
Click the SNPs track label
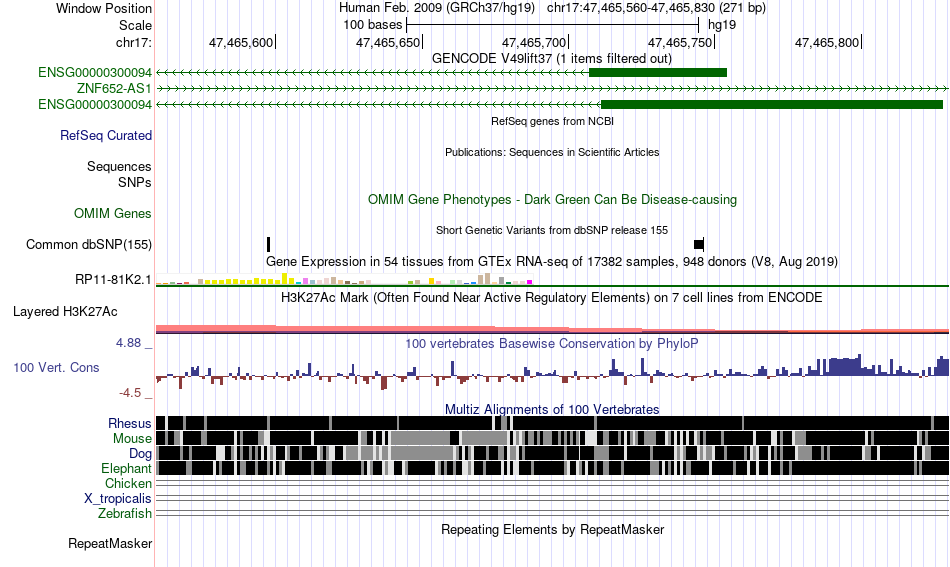(135, 182)
